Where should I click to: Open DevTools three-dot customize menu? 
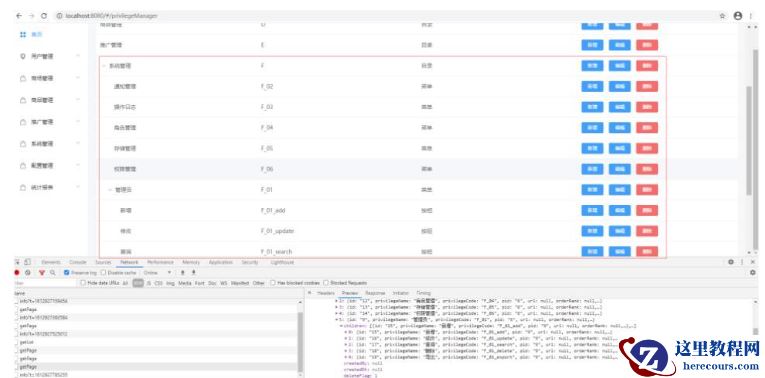pyautogui.click(x=742, y=262)
